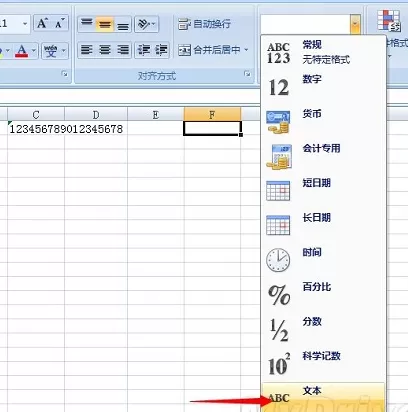The height and width of the screenshot is (412, 408).
Task: Select 短日期 short date format
Action: (x=323, y=191)
